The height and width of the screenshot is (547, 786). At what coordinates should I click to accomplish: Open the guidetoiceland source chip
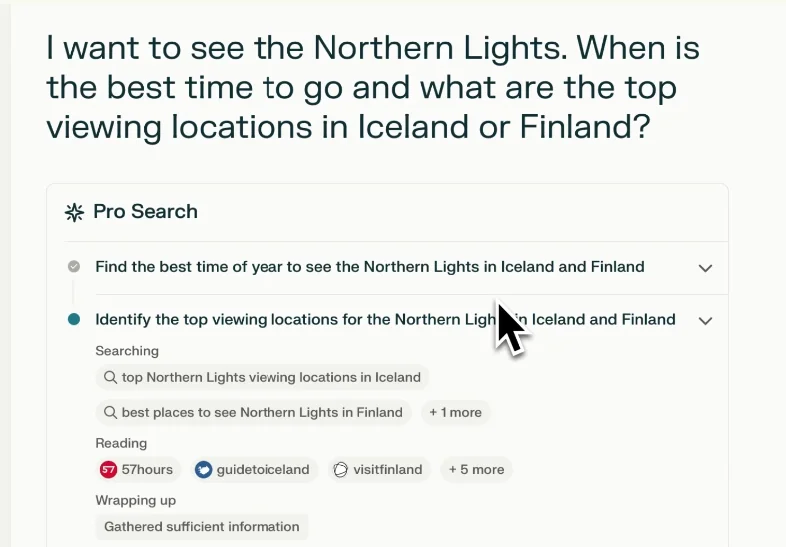click(x=254, y=470)
